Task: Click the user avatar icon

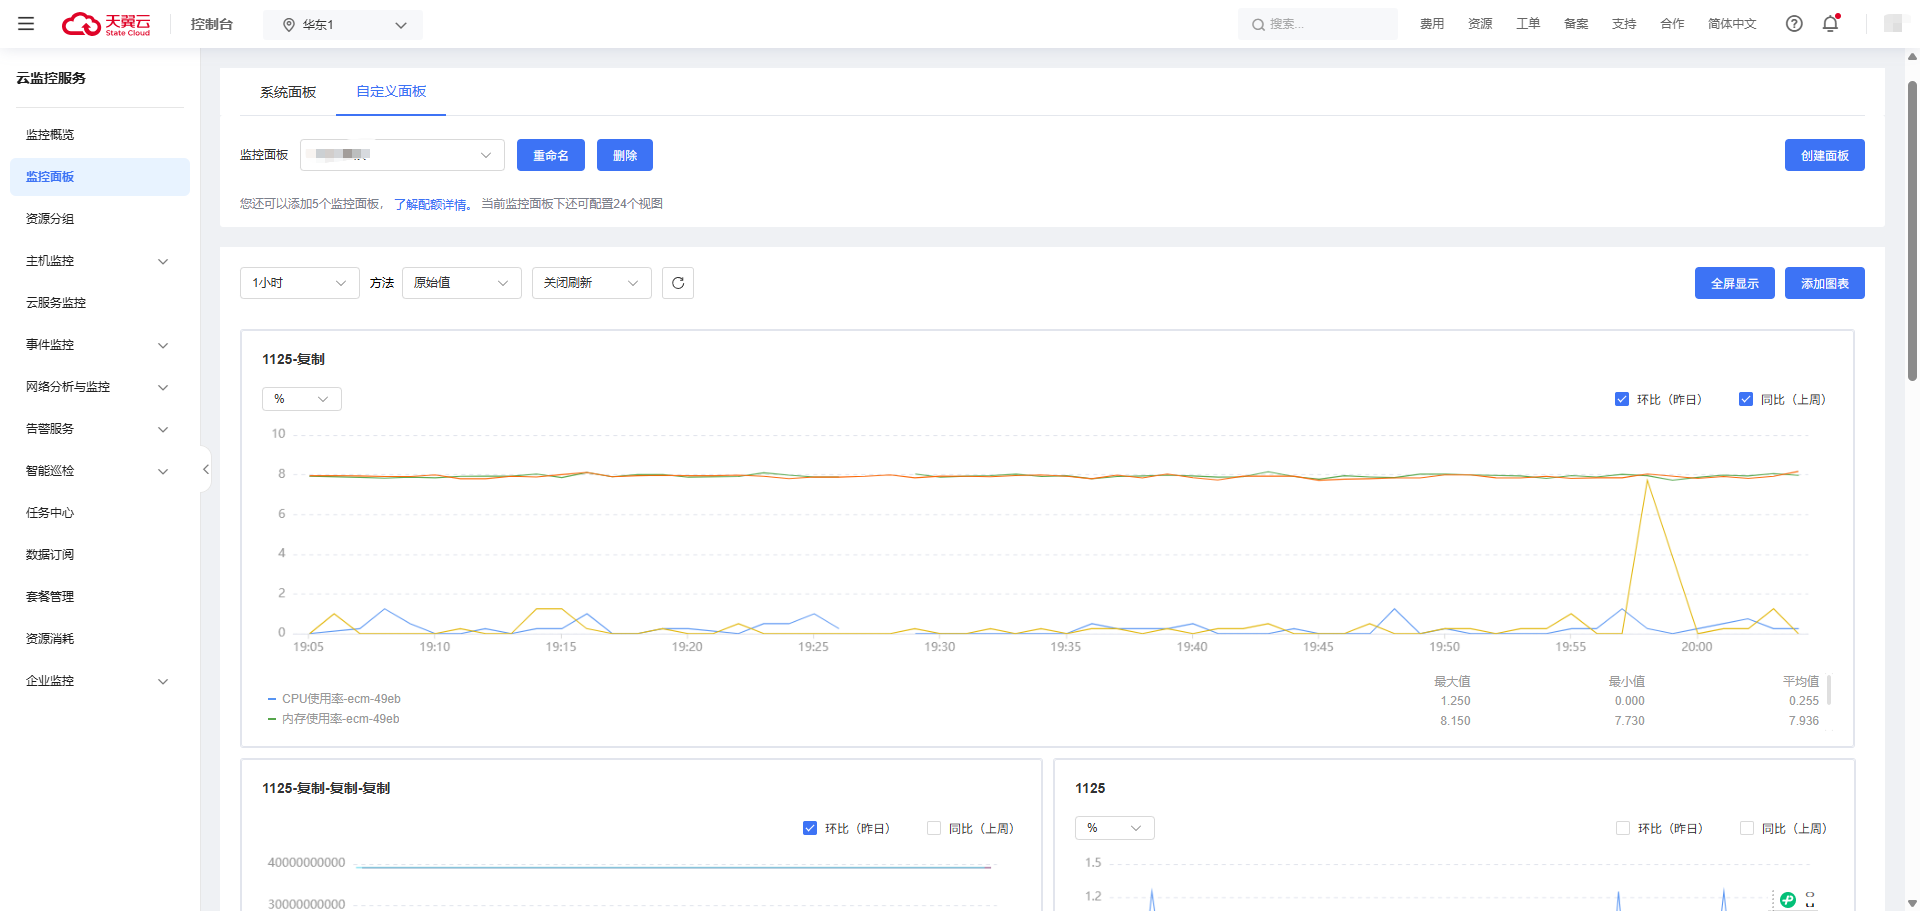Action: pos(1892,24)
